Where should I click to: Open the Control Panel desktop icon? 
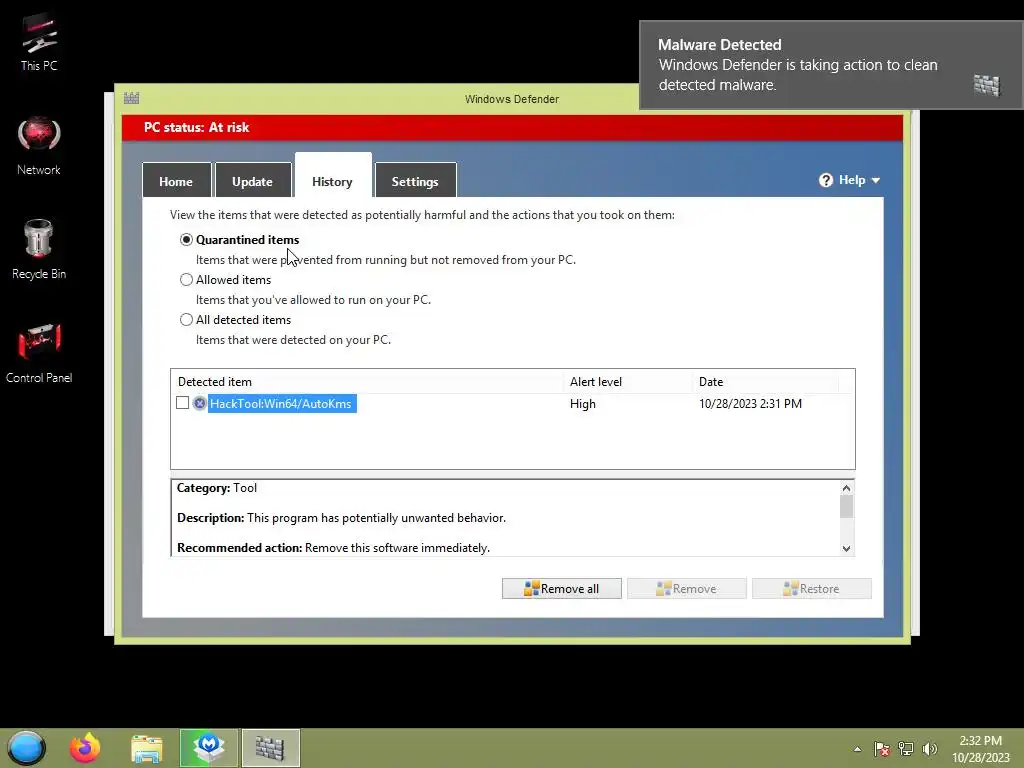[x=39, y=353]
